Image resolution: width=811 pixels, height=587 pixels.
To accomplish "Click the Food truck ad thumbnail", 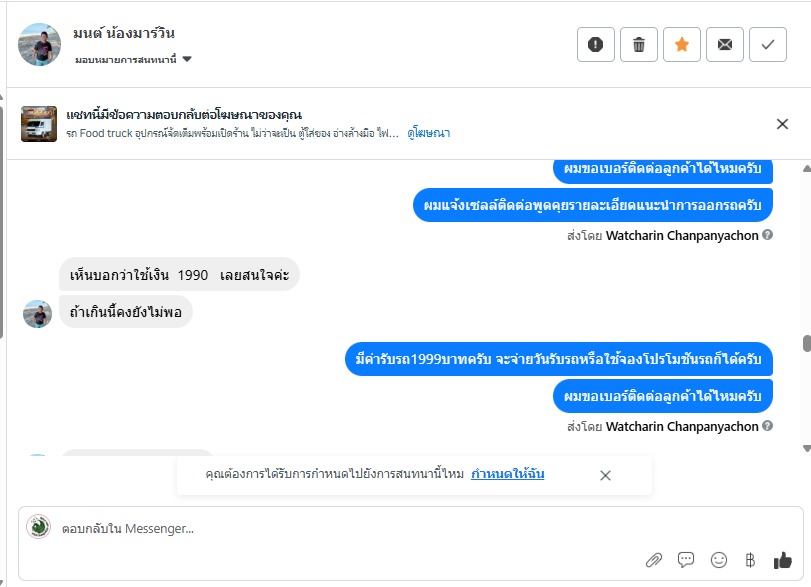I will (39, 124).
